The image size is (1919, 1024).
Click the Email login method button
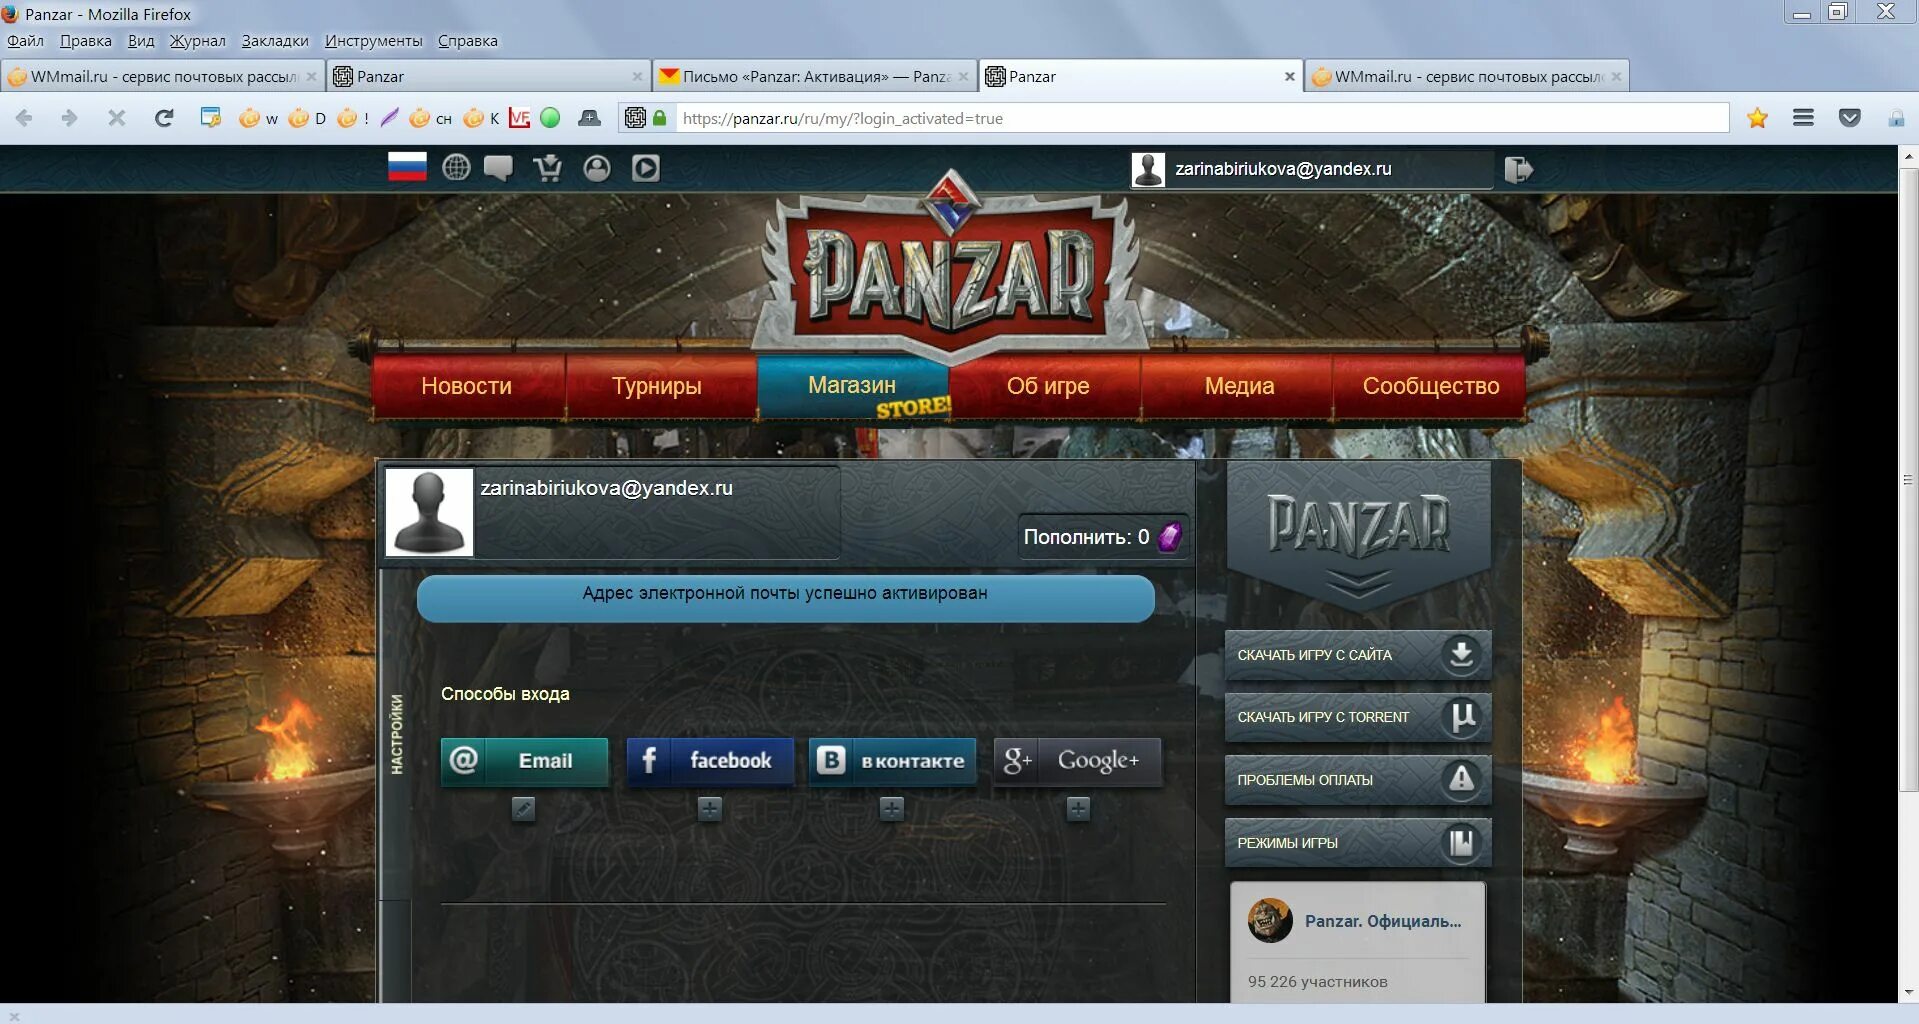(x=524, y=761)
